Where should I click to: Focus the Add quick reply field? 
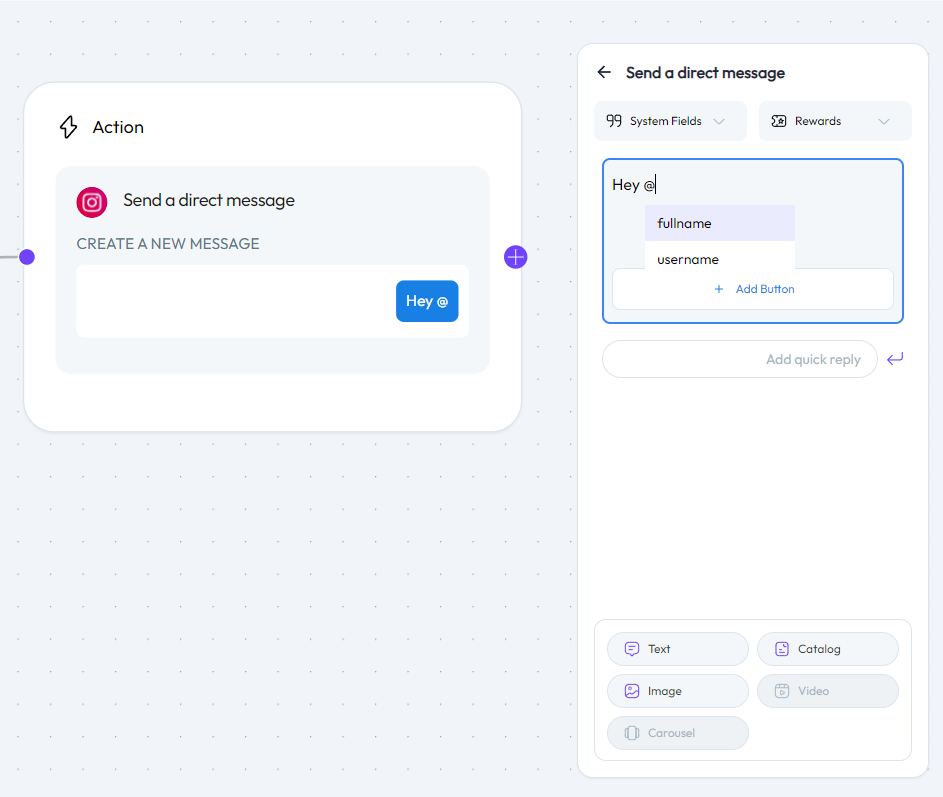coord(739,359)
